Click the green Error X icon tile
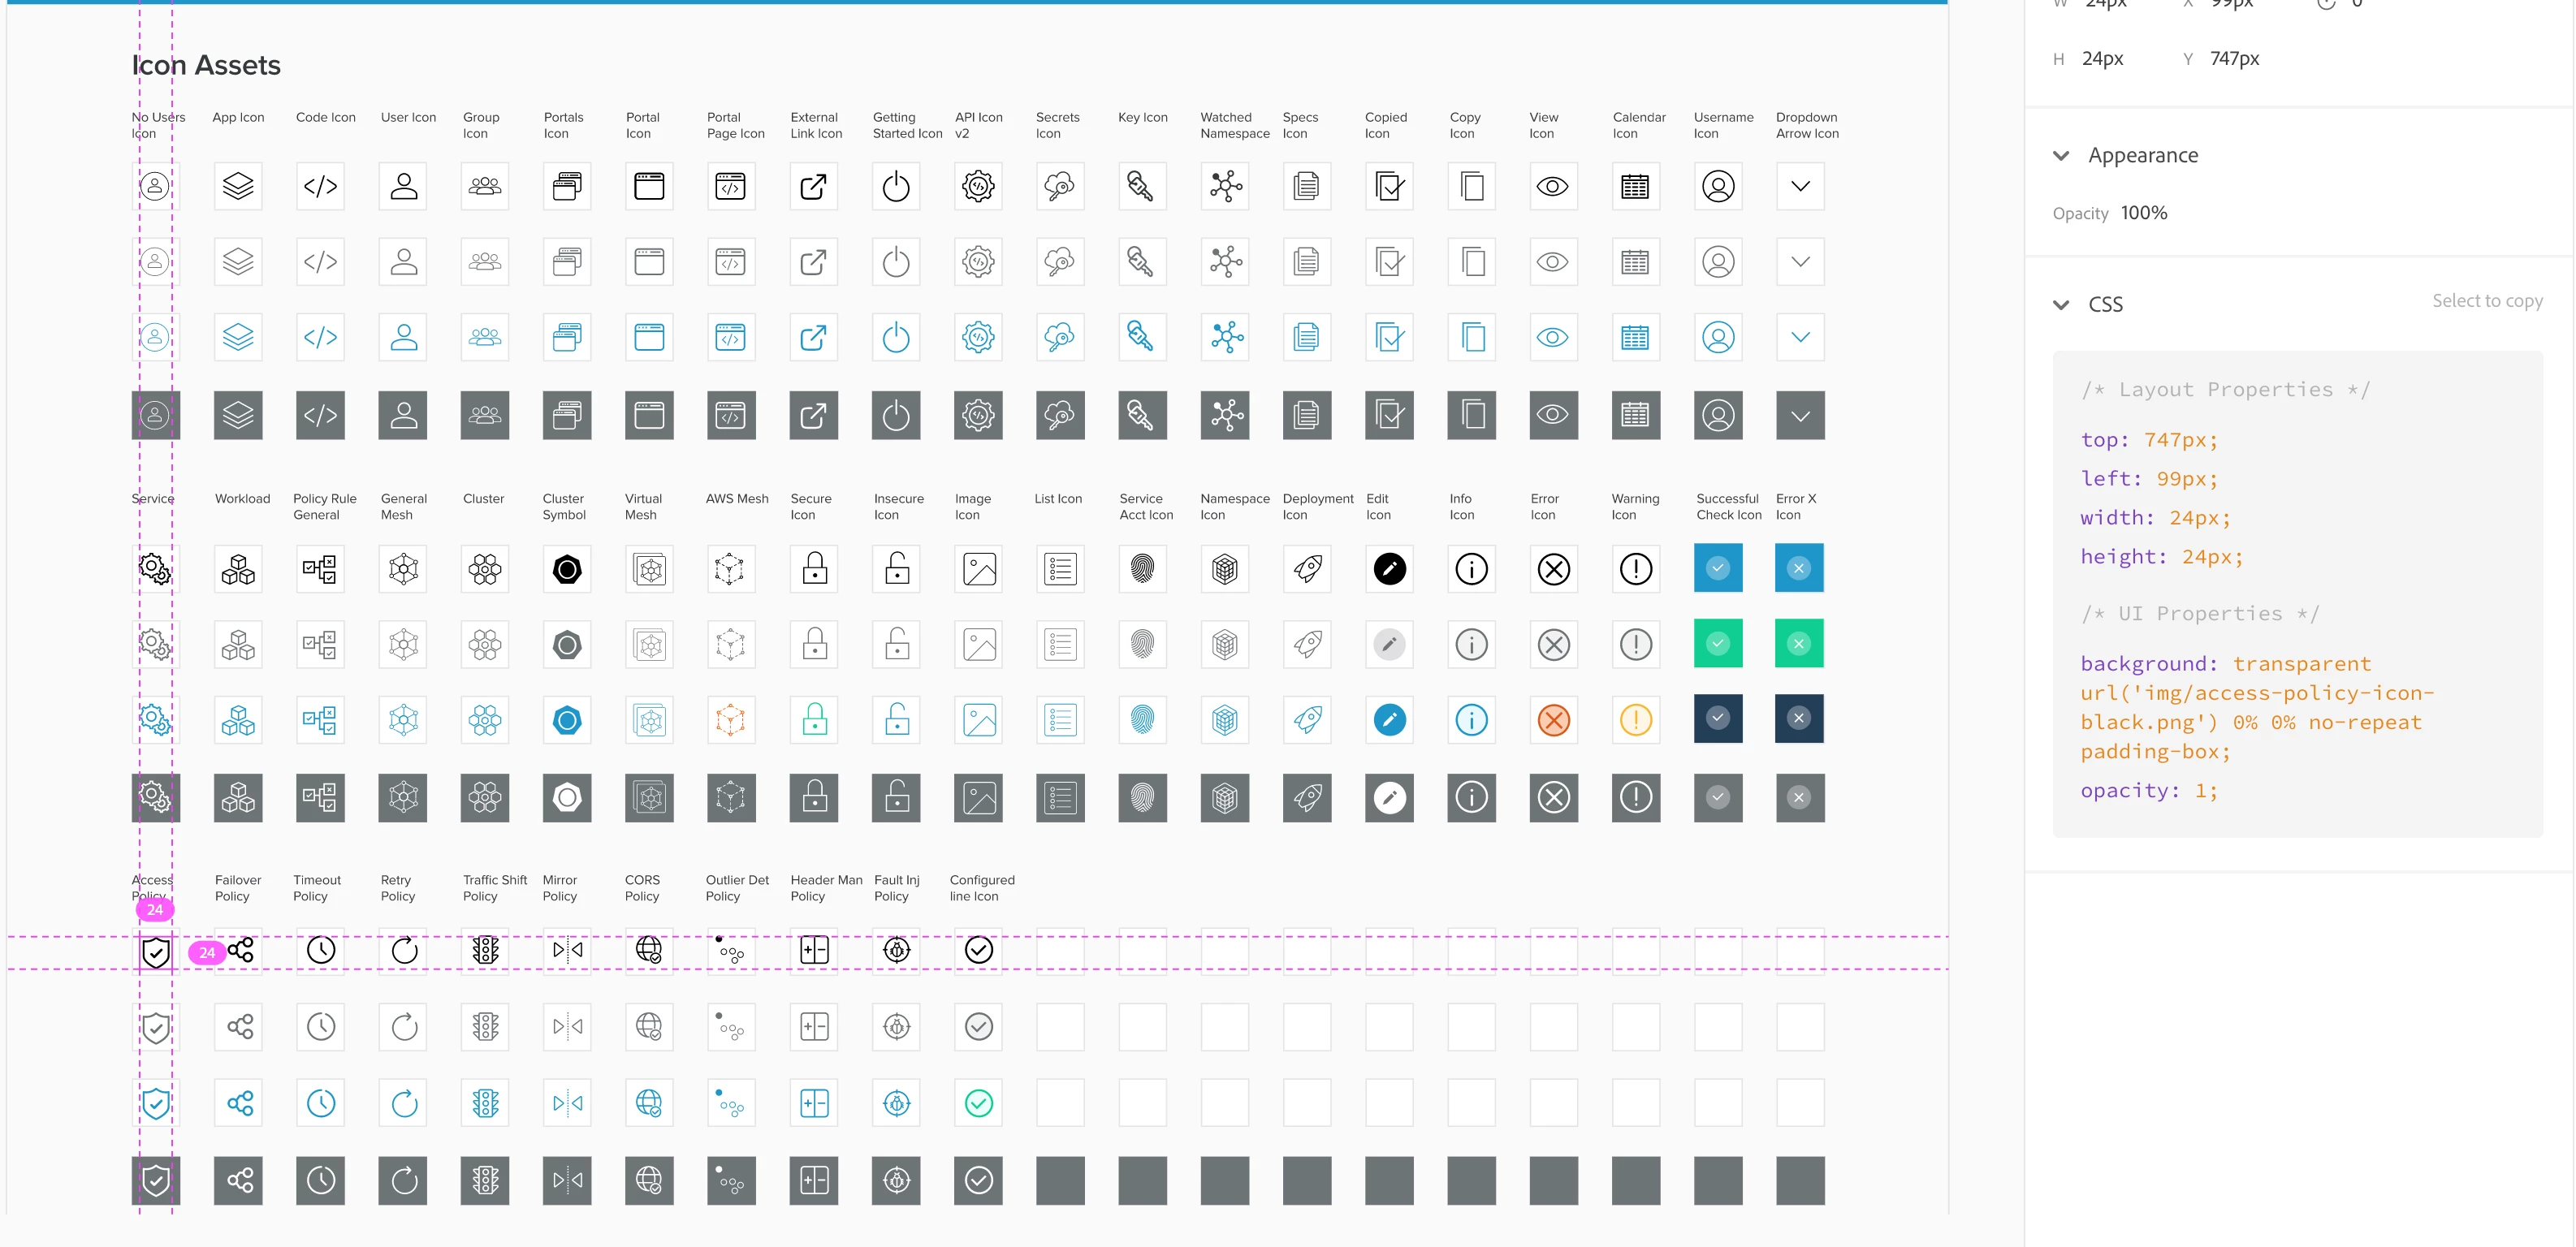The width and height of the screenshot is (2576, 1247). click(1798, 644)
